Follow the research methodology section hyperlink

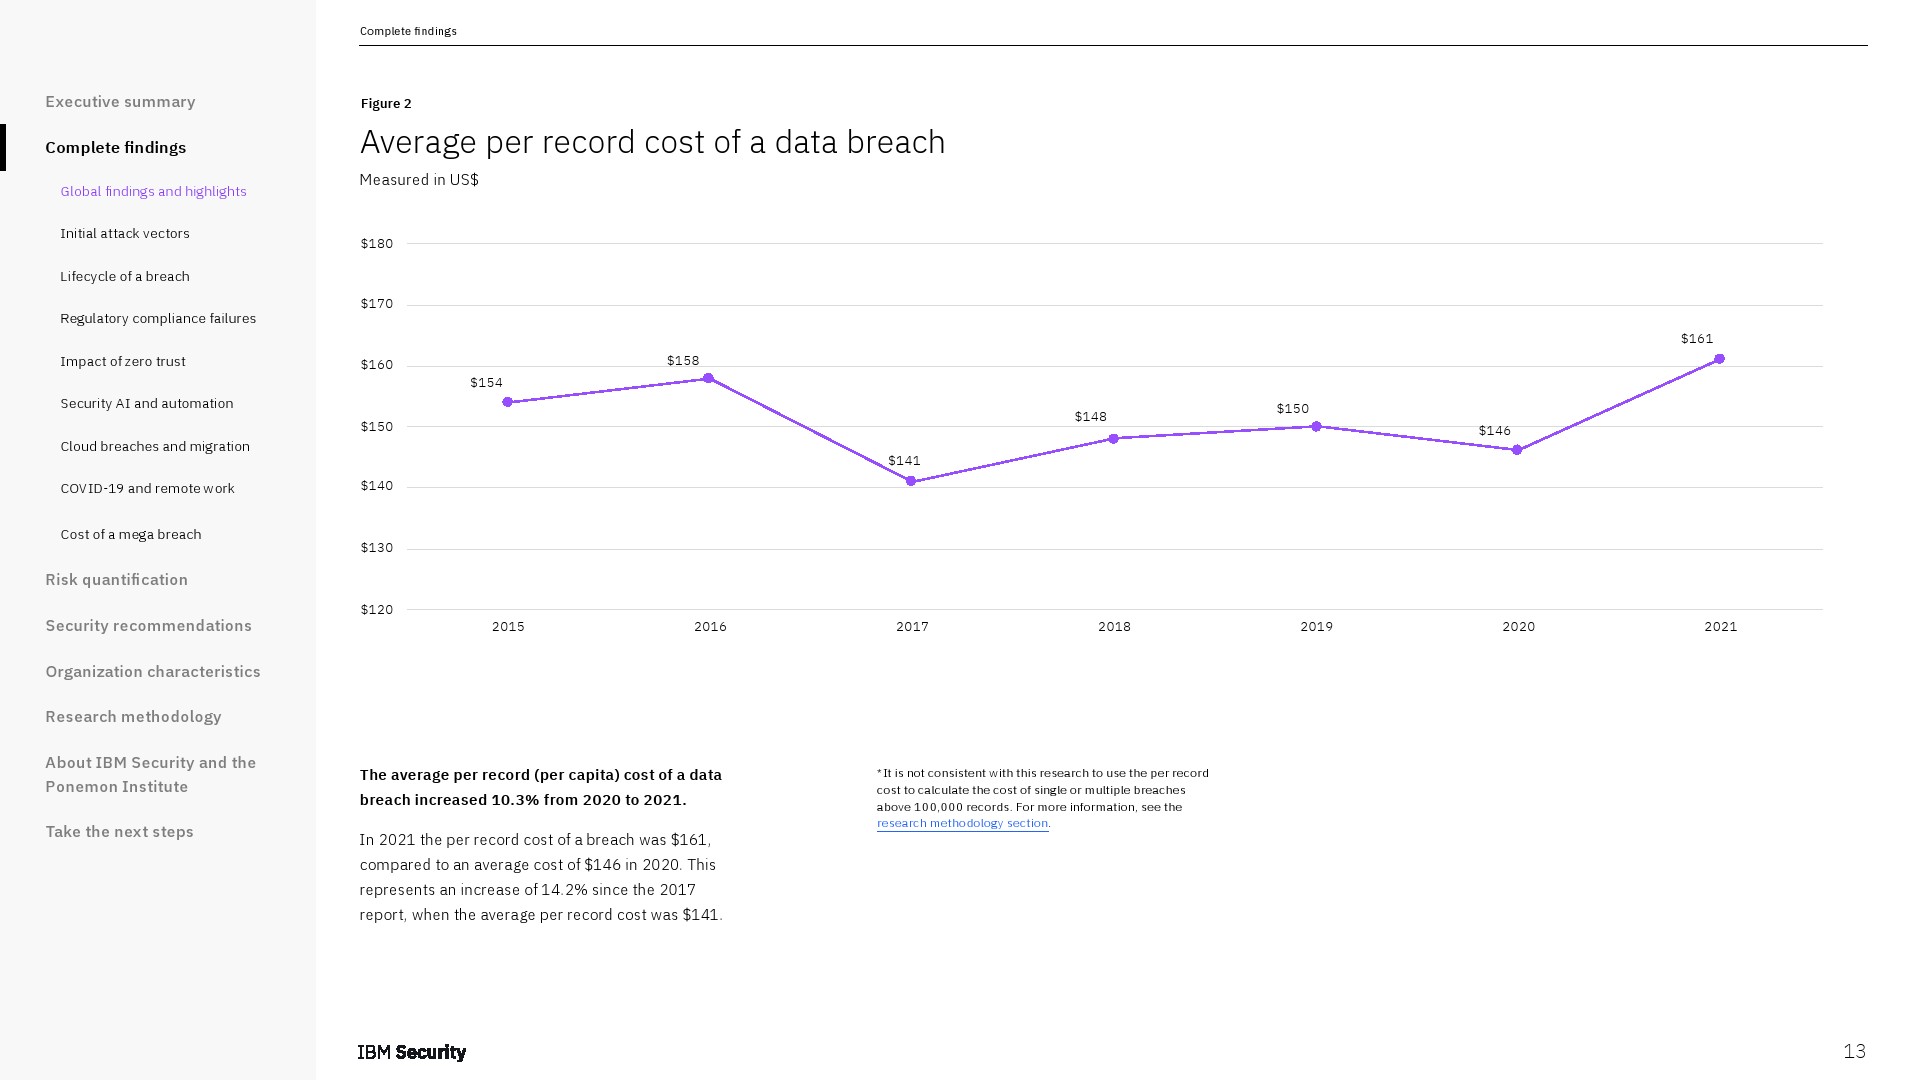coord(962,824)
